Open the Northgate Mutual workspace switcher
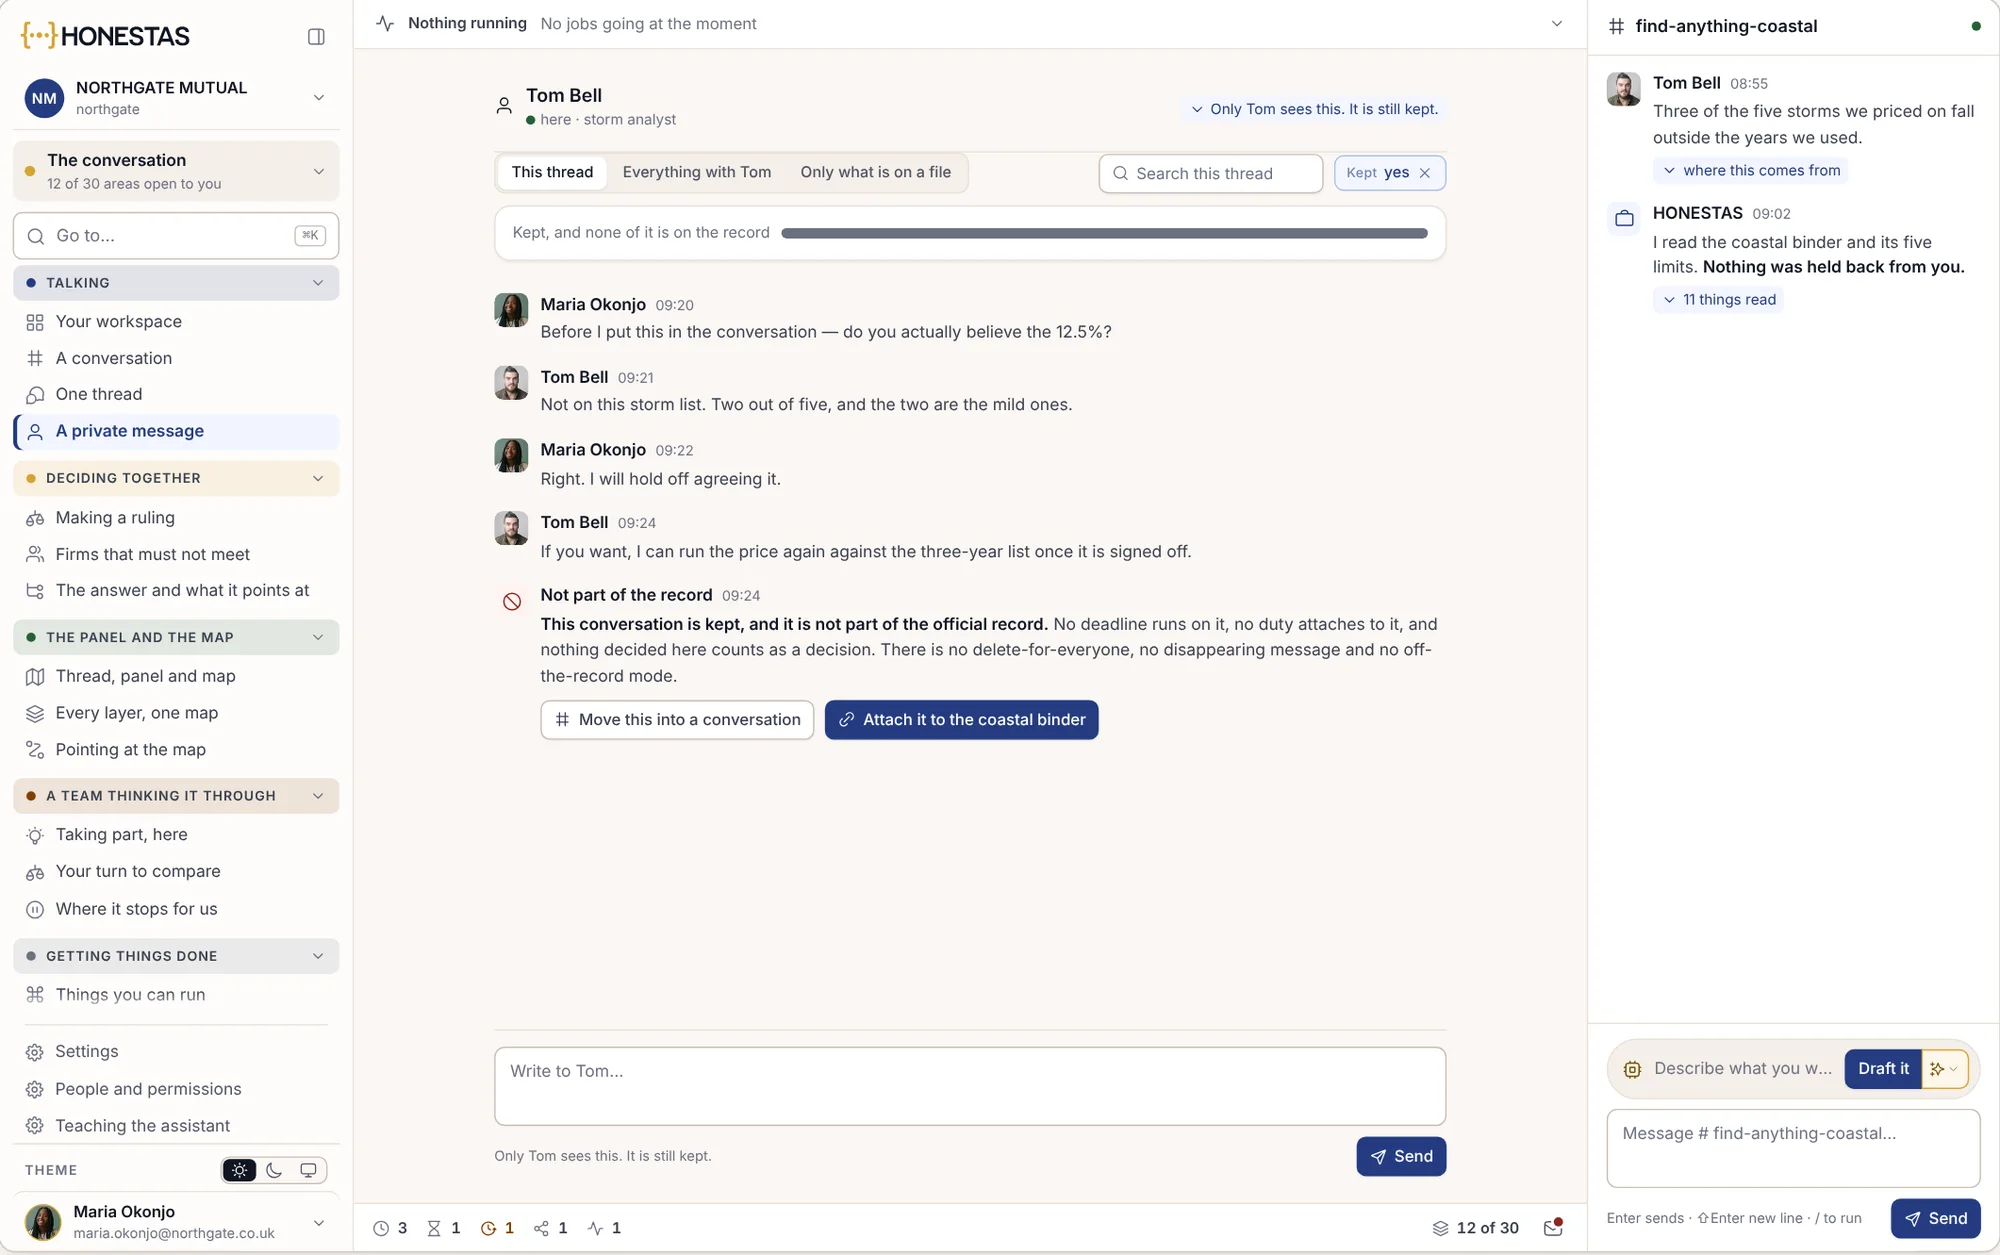Image resolution: width=2000 pixels, height=1255 pixels. pyautogui.click(x=176, y=98)
